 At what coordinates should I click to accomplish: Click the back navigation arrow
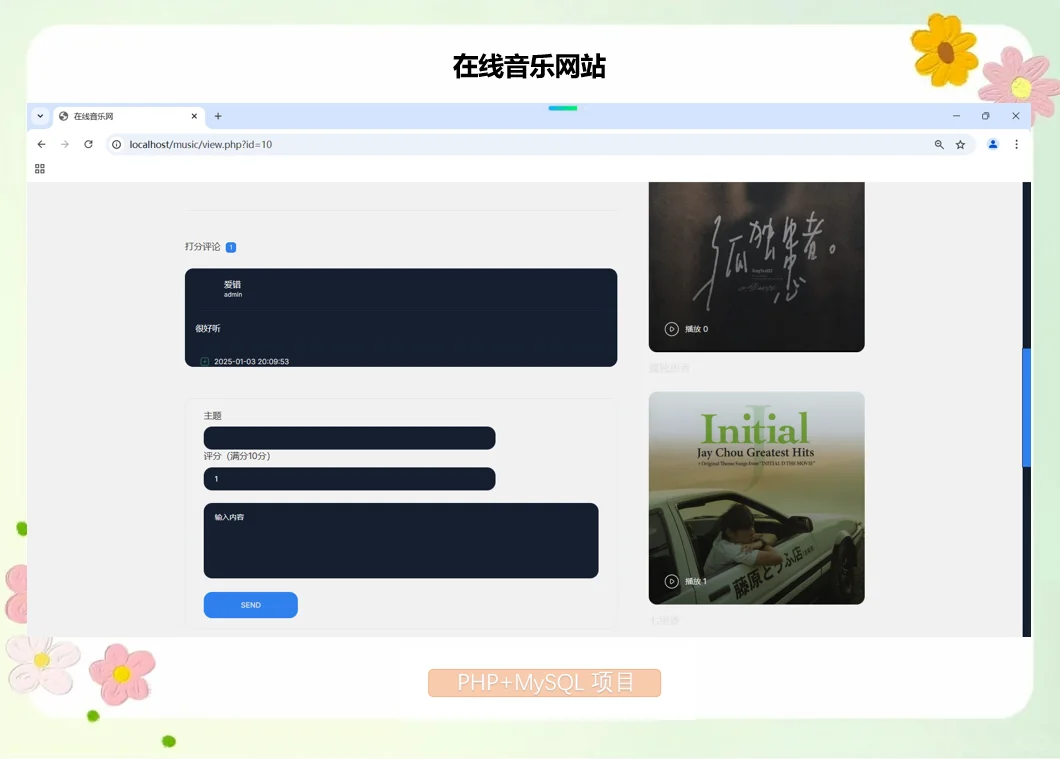41,144
